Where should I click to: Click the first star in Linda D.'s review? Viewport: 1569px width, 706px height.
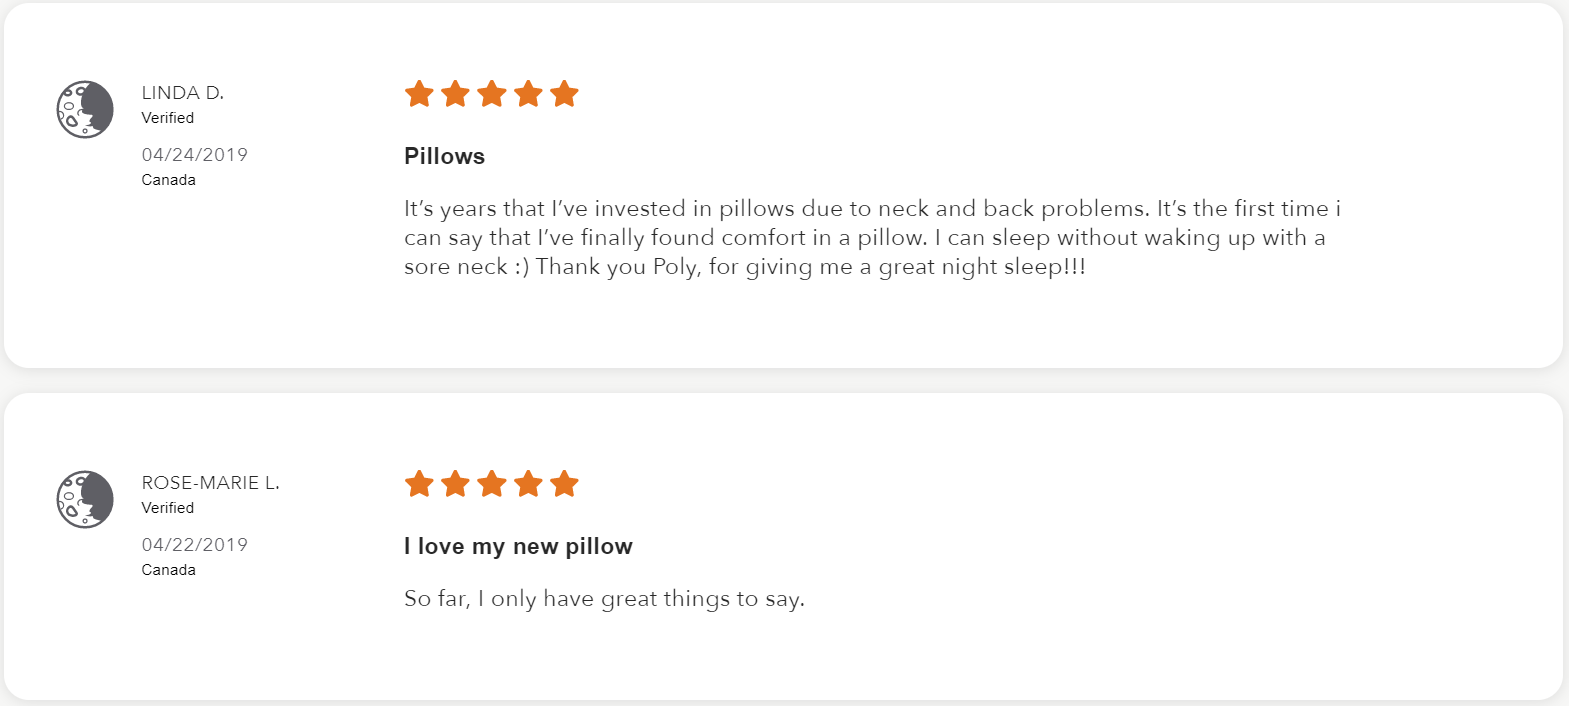point(419,94)
